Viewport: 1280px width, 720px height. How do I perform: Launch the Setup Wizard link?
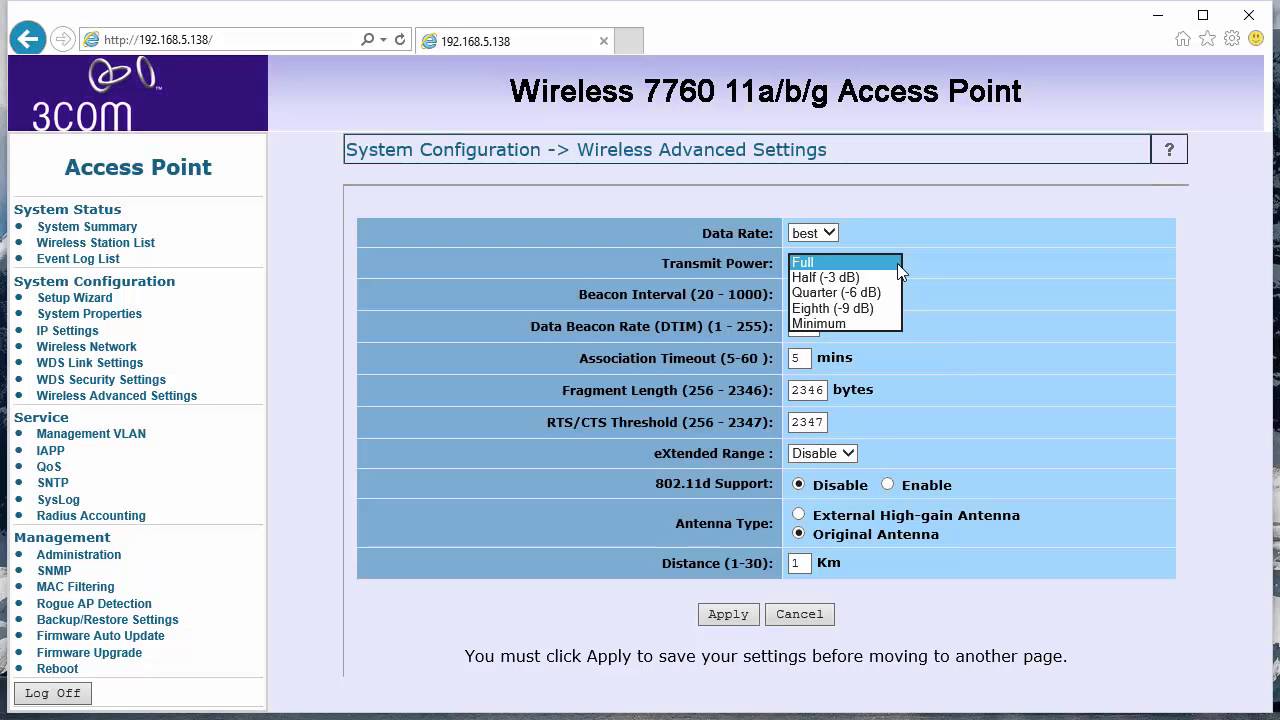tap(75, 298)
